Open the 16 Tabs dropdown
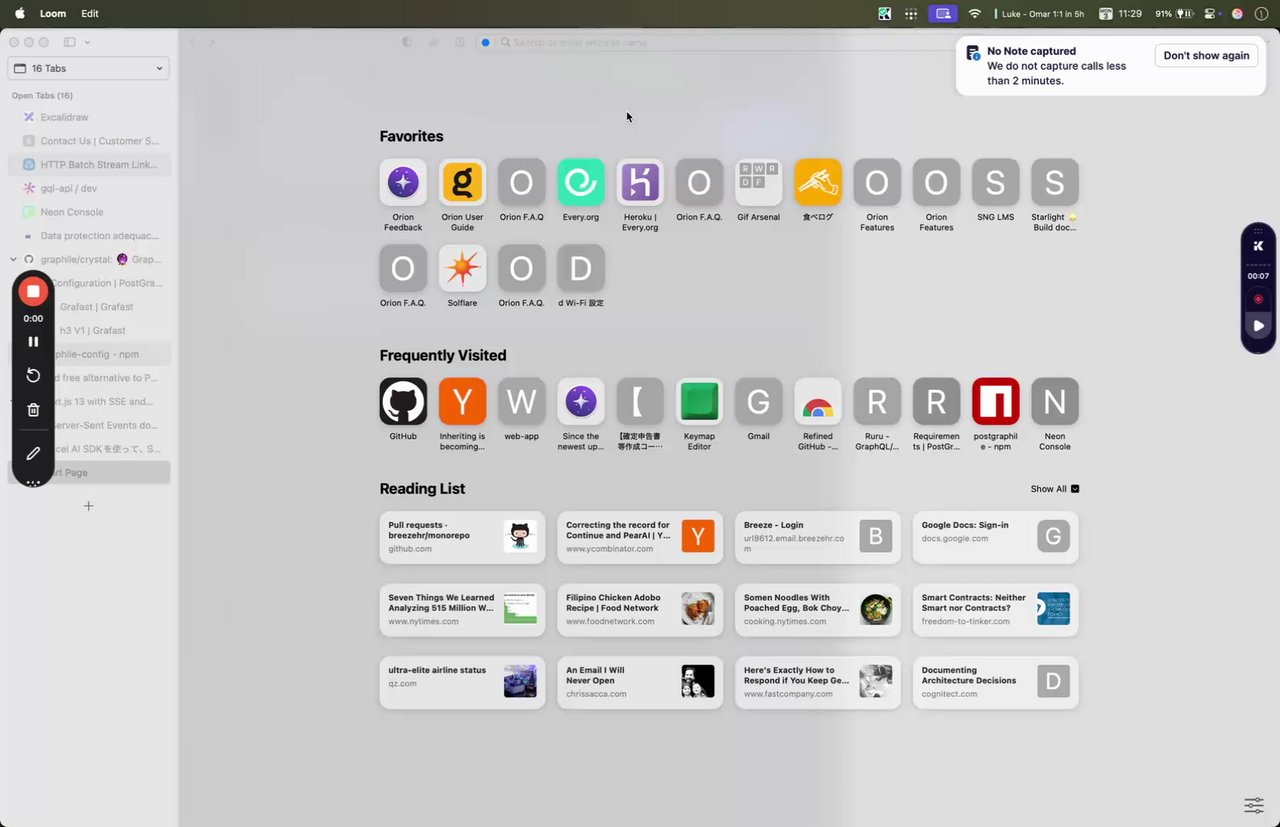The image size is (1280, 827). click(88, 68)
